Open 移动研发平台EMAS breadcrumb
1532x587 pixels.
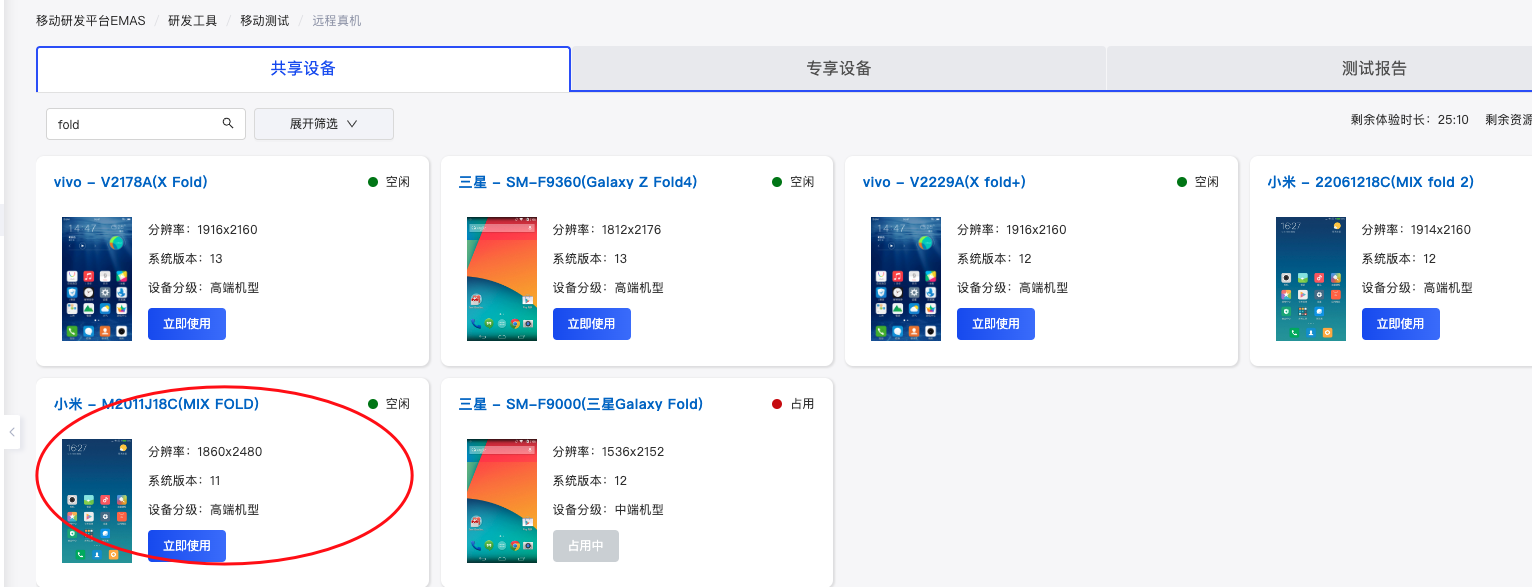91,20
